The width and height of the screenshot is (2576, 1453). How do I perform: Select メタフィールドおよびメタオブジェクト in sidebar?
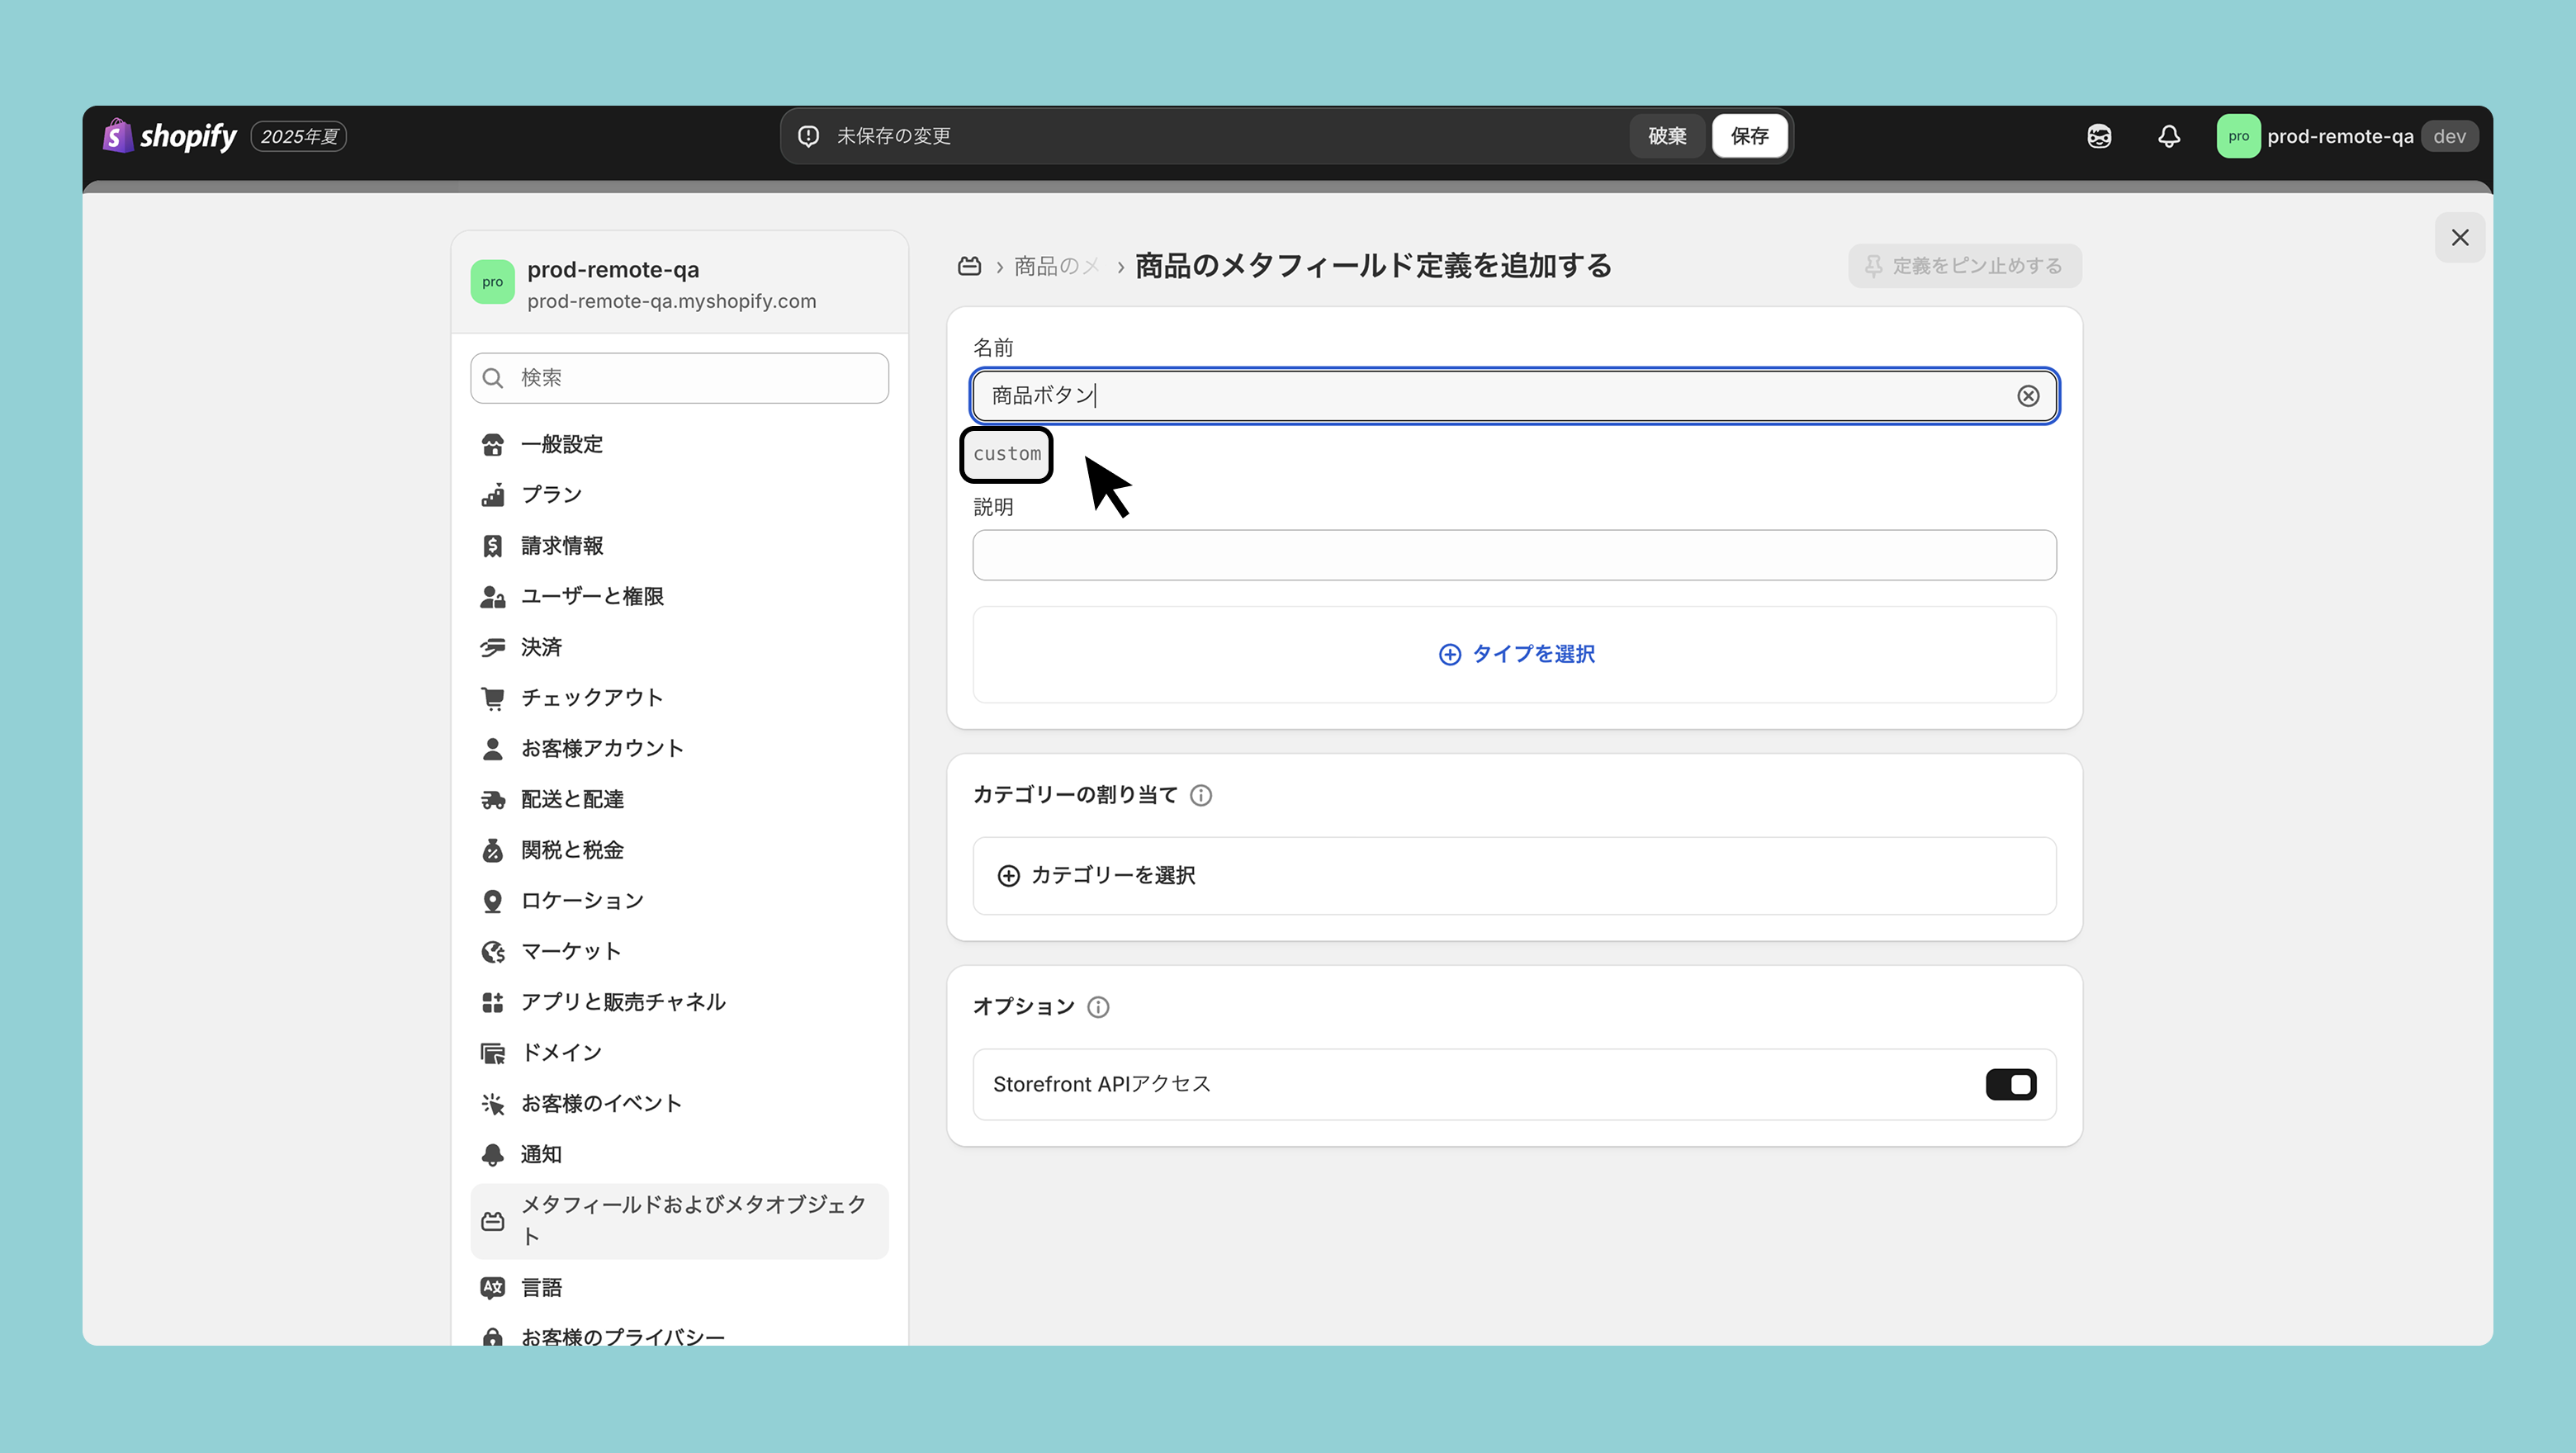tap(679, 1220)
